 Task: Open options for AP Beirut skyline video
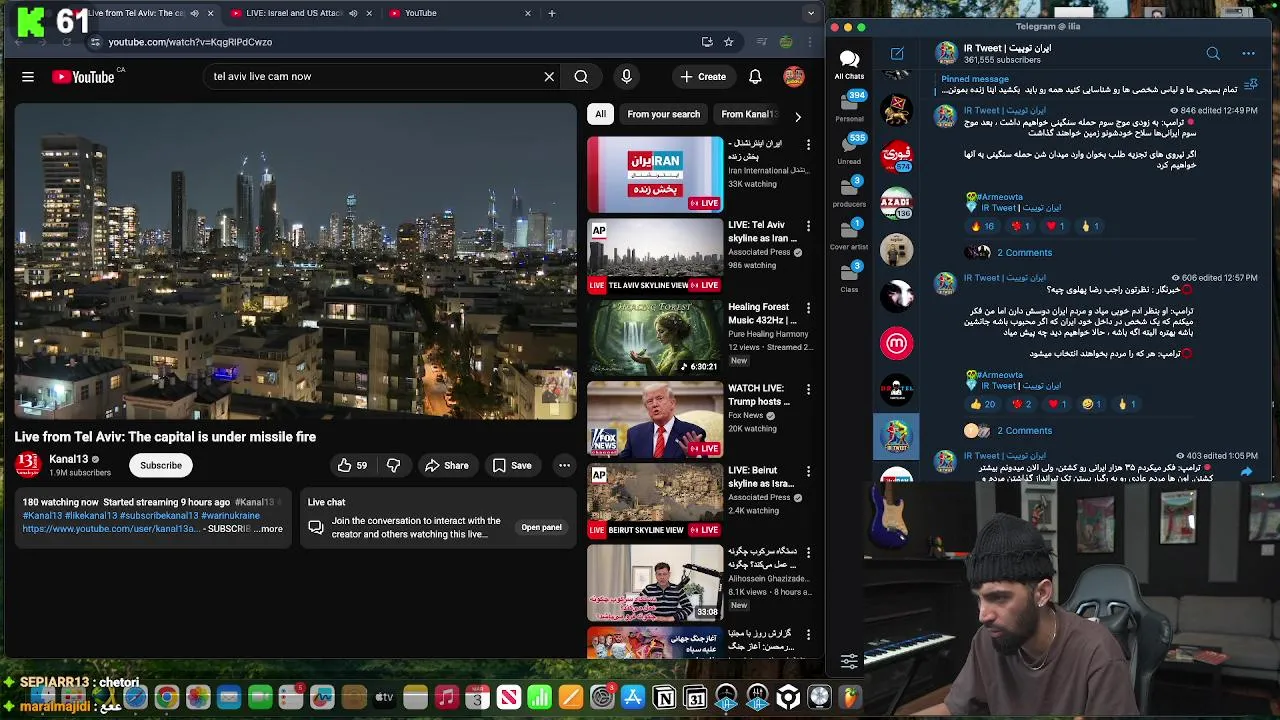(x=808, y=471)
